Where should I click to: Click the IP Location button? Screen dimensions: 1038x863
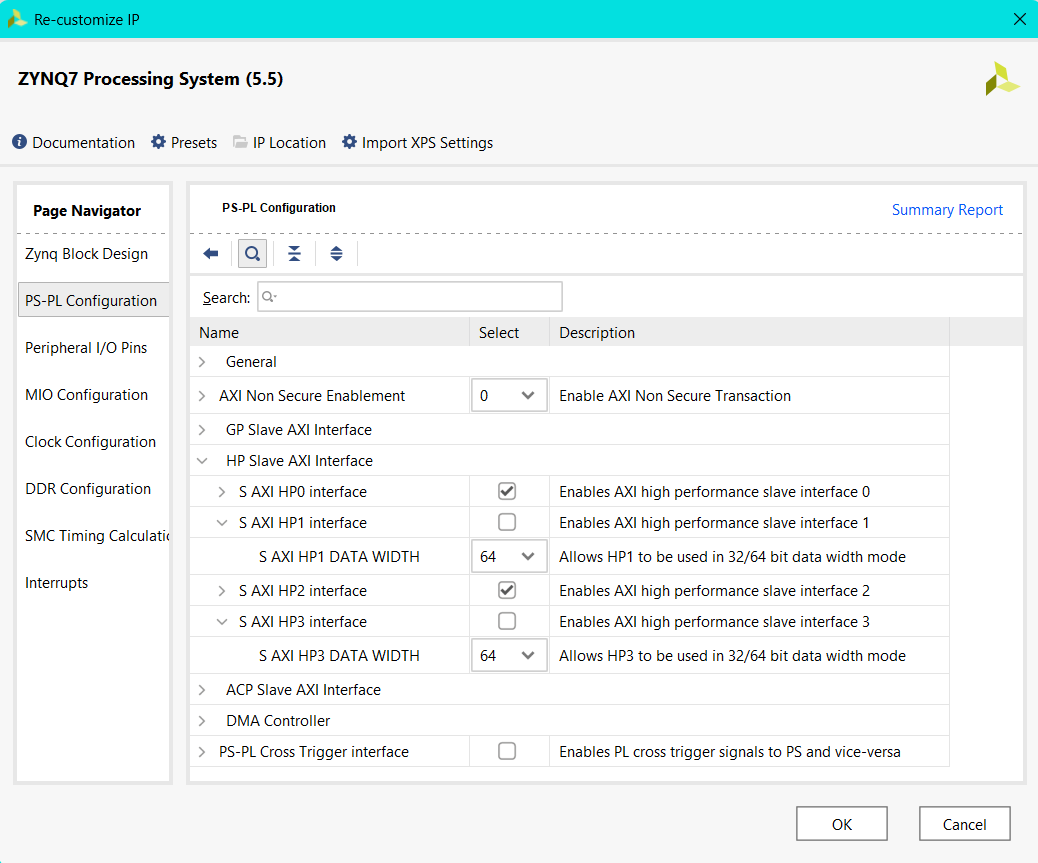pyautogui.click(x=289, y=142)
